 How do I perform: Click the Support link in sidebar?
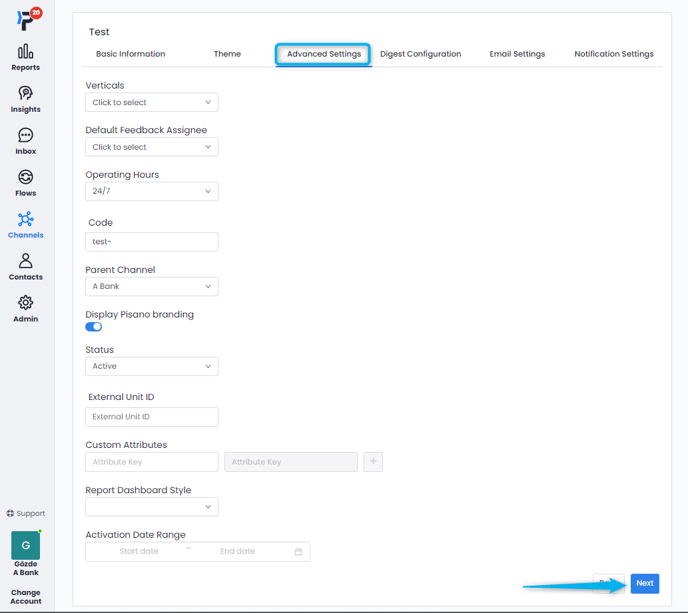[26, 513]
